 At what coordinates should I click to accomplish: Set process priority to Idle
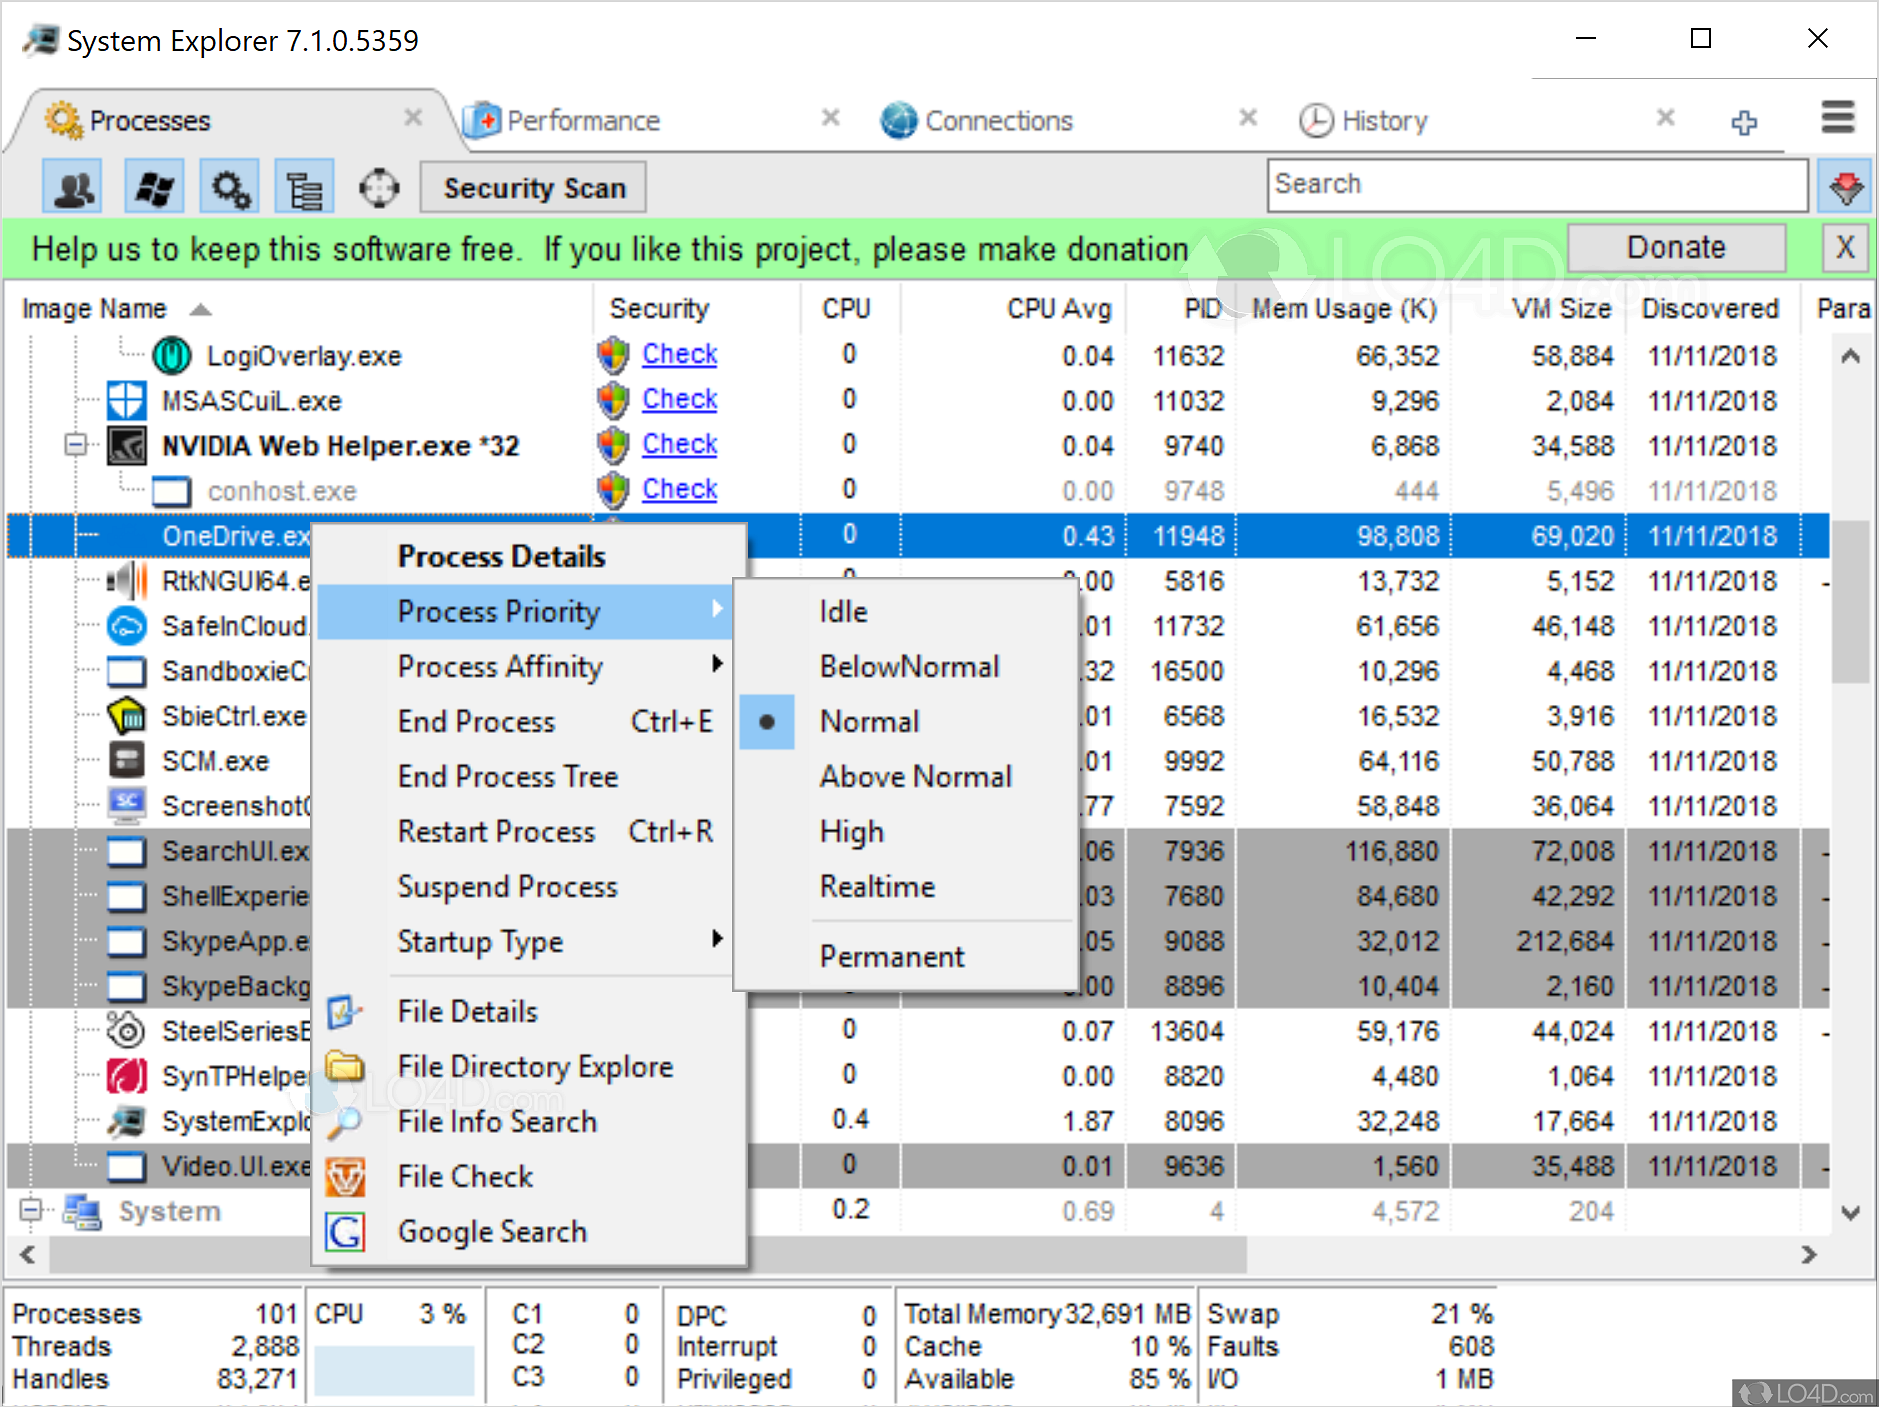(x=906, y=611)
